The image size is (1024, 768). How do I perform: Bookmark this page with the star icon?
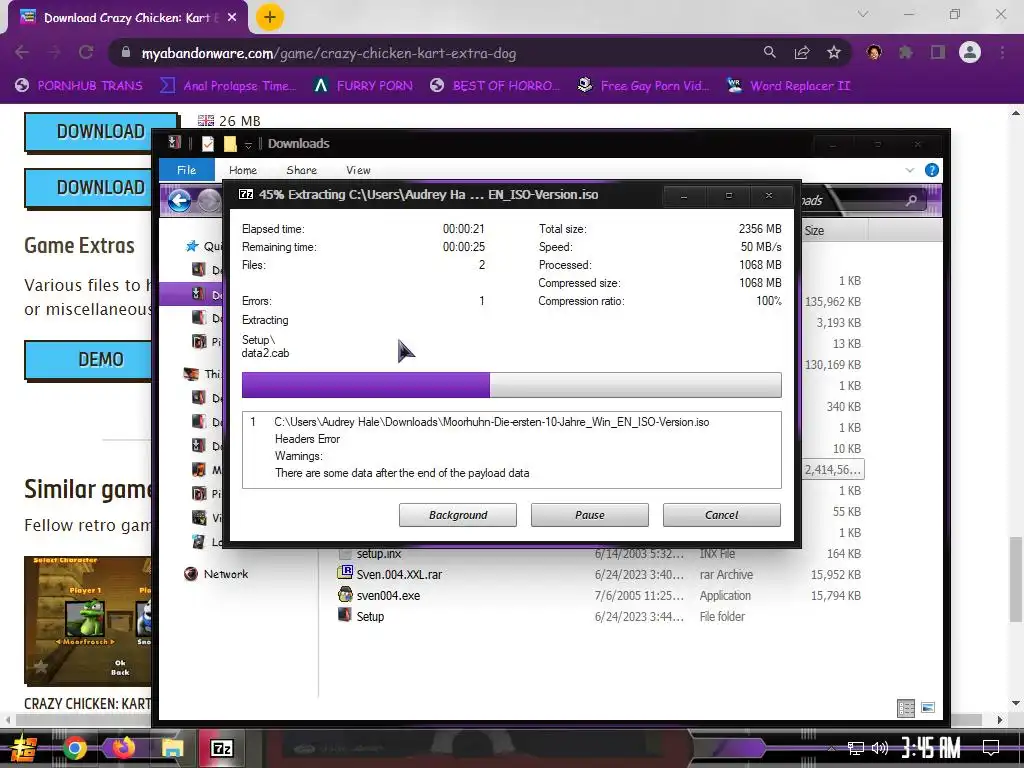coord(834,53)
